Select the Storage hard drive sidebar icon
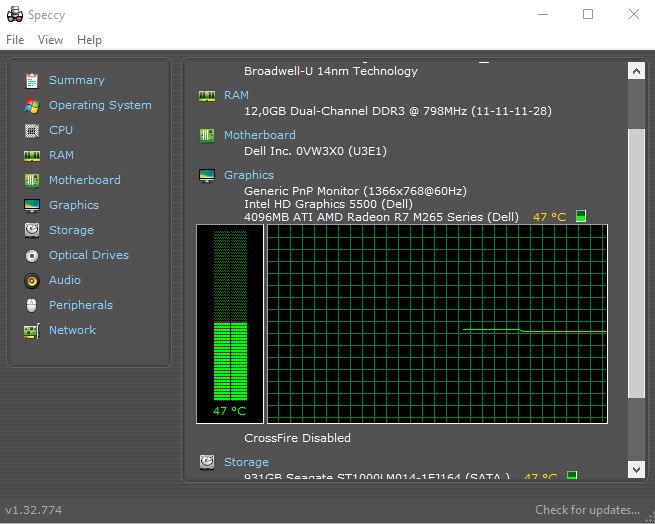 (x=32, y=230)
